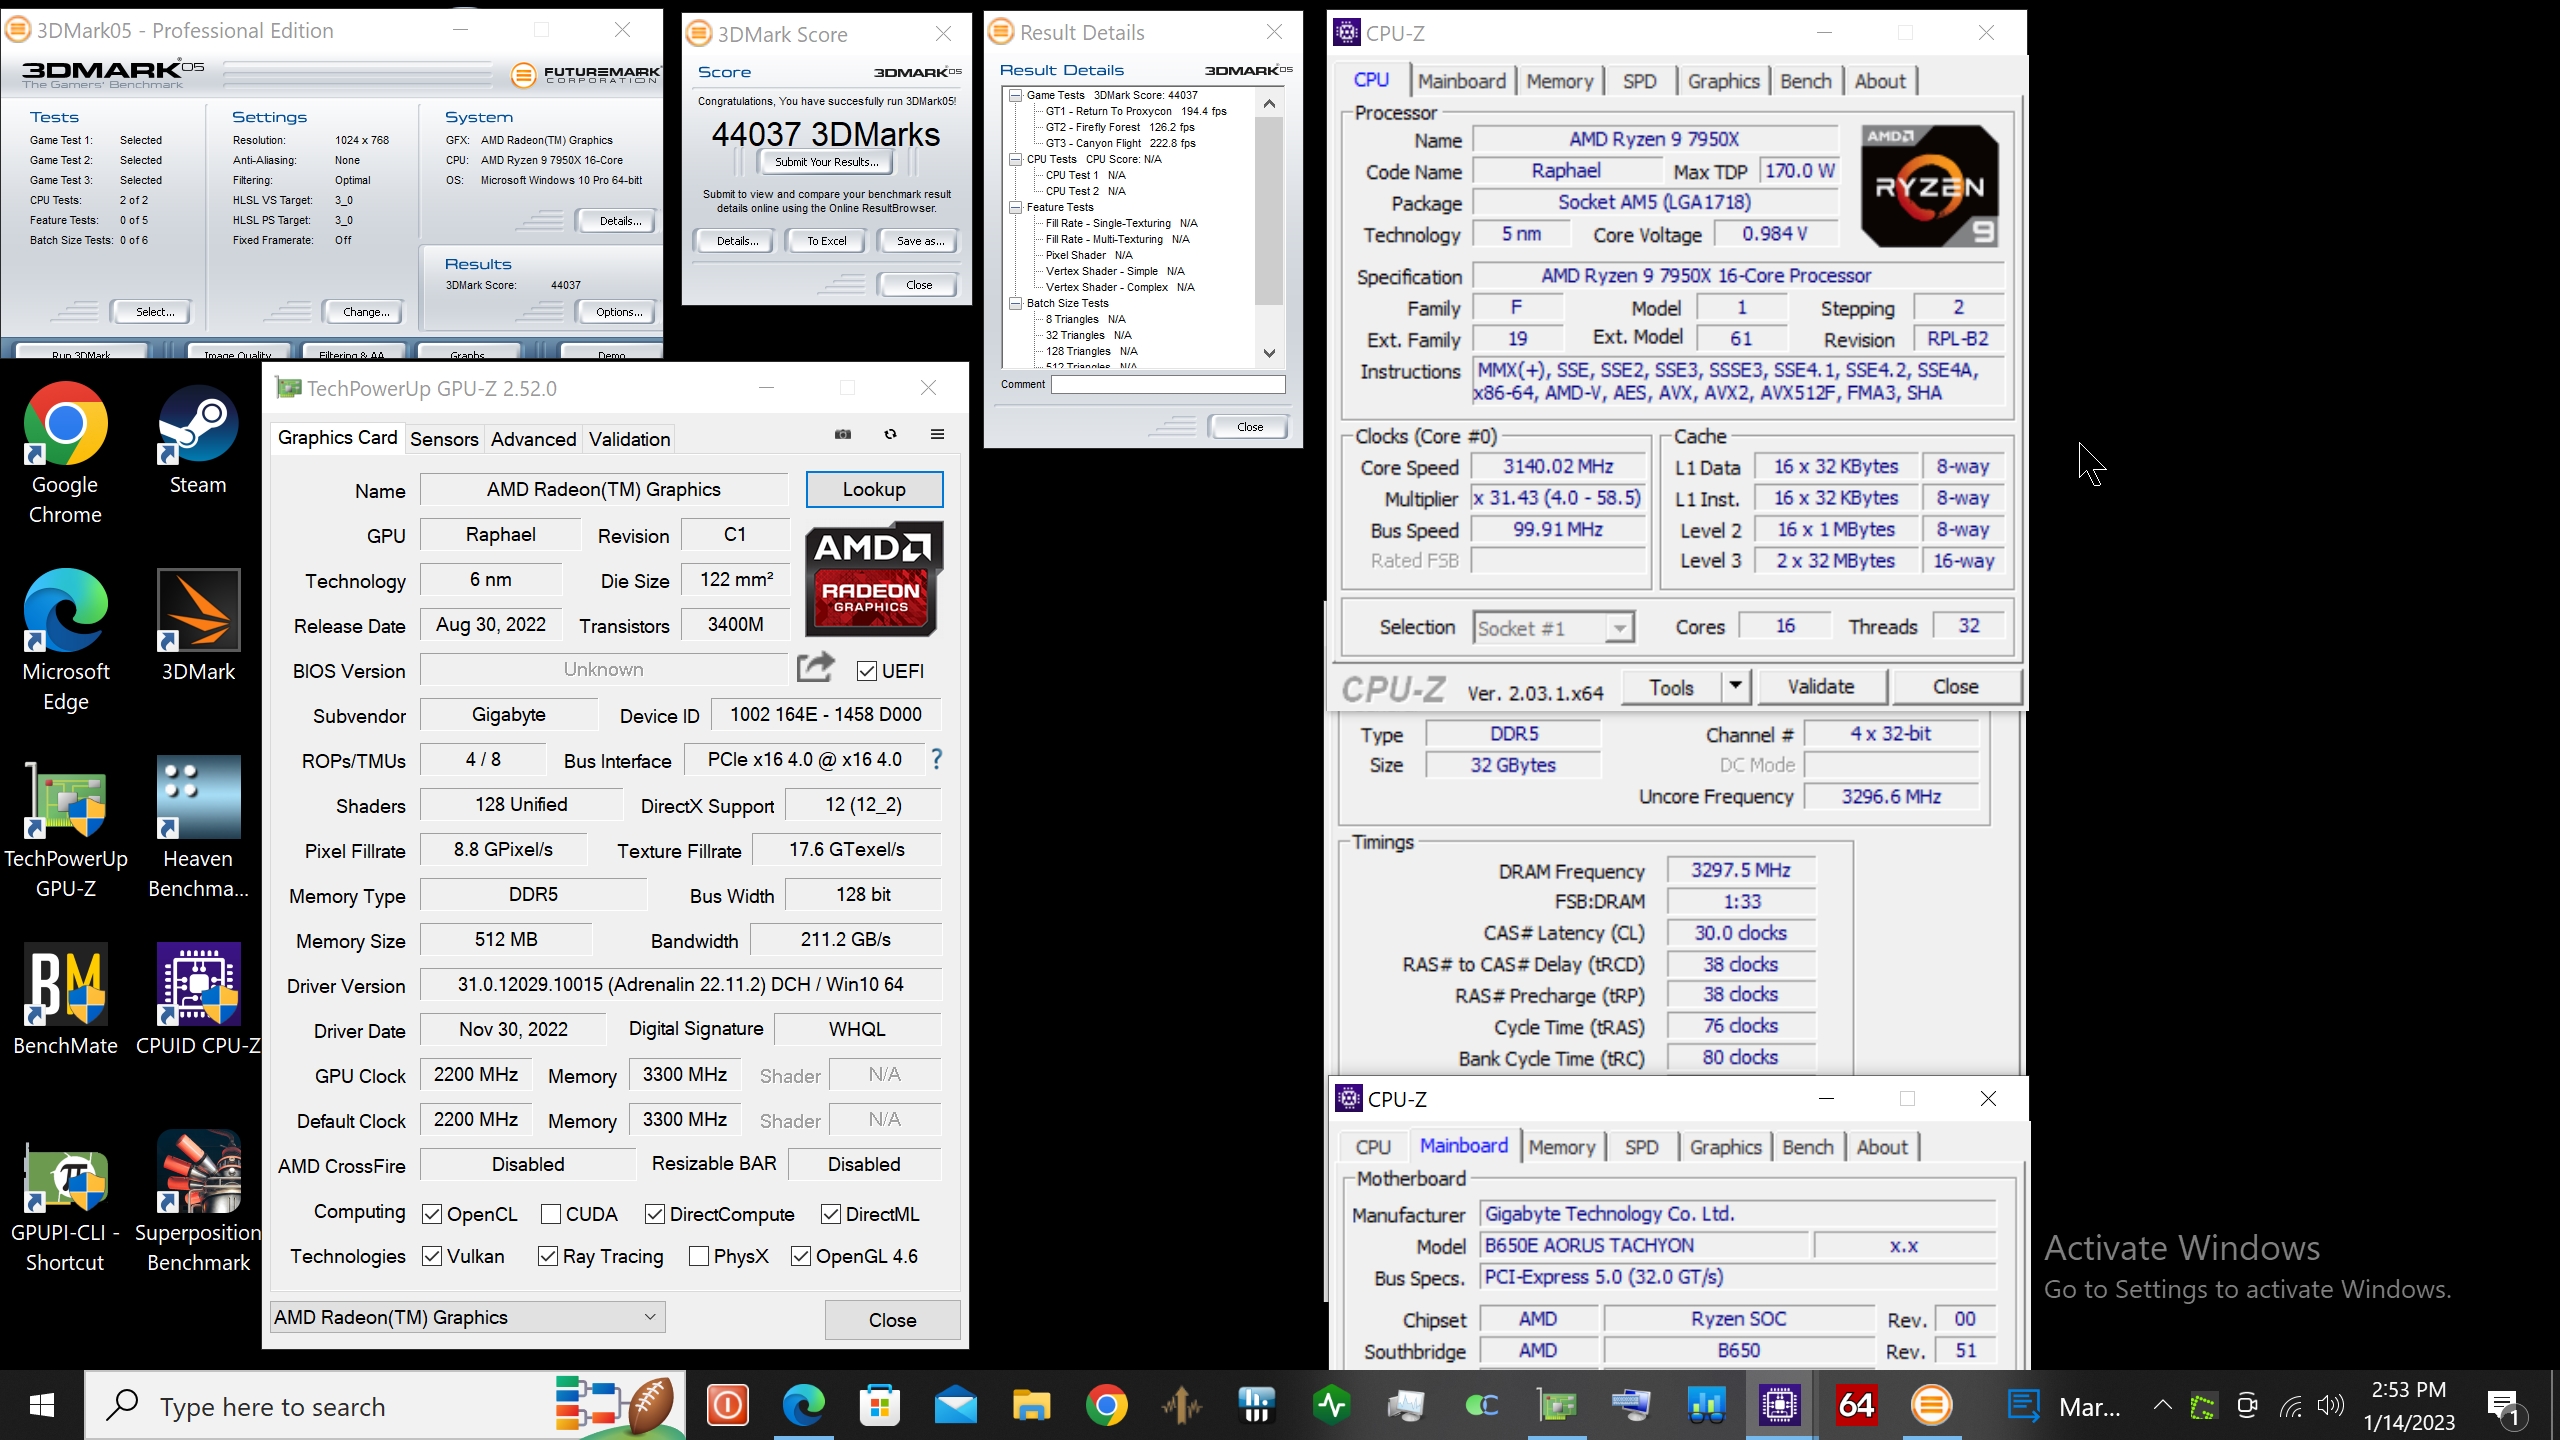The height and width of the screenshot is (1440, 2560).
Task: Click the Options button in 3DMark05
Action: (x=619, y=312)
